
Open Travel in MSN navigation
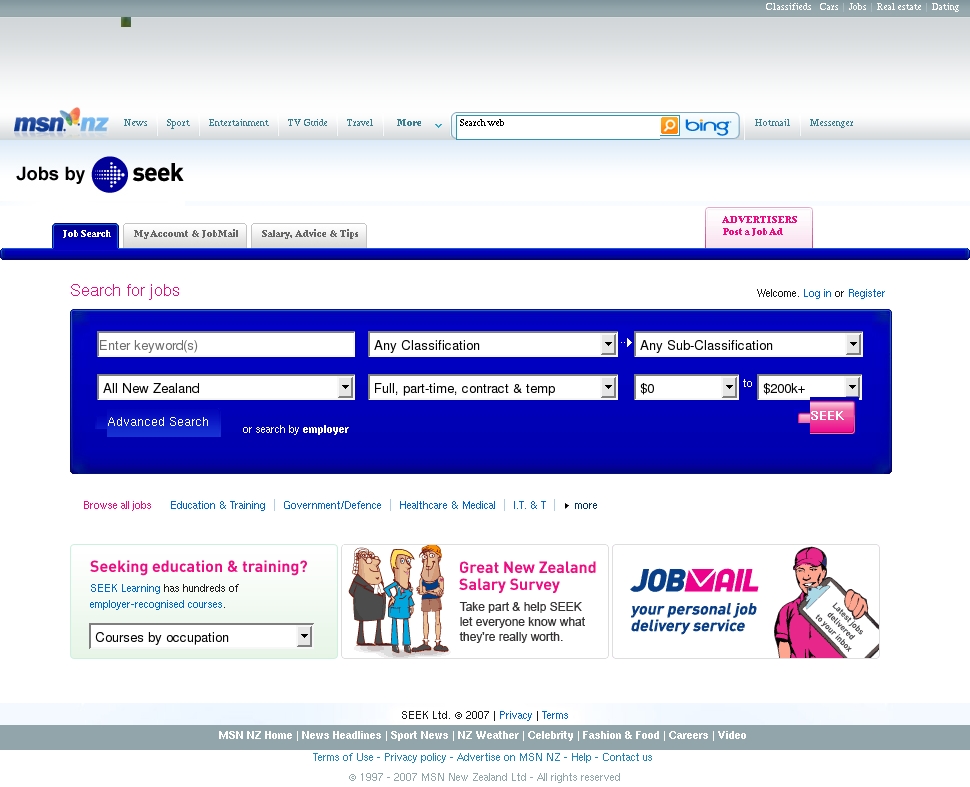tap(360, 123)
